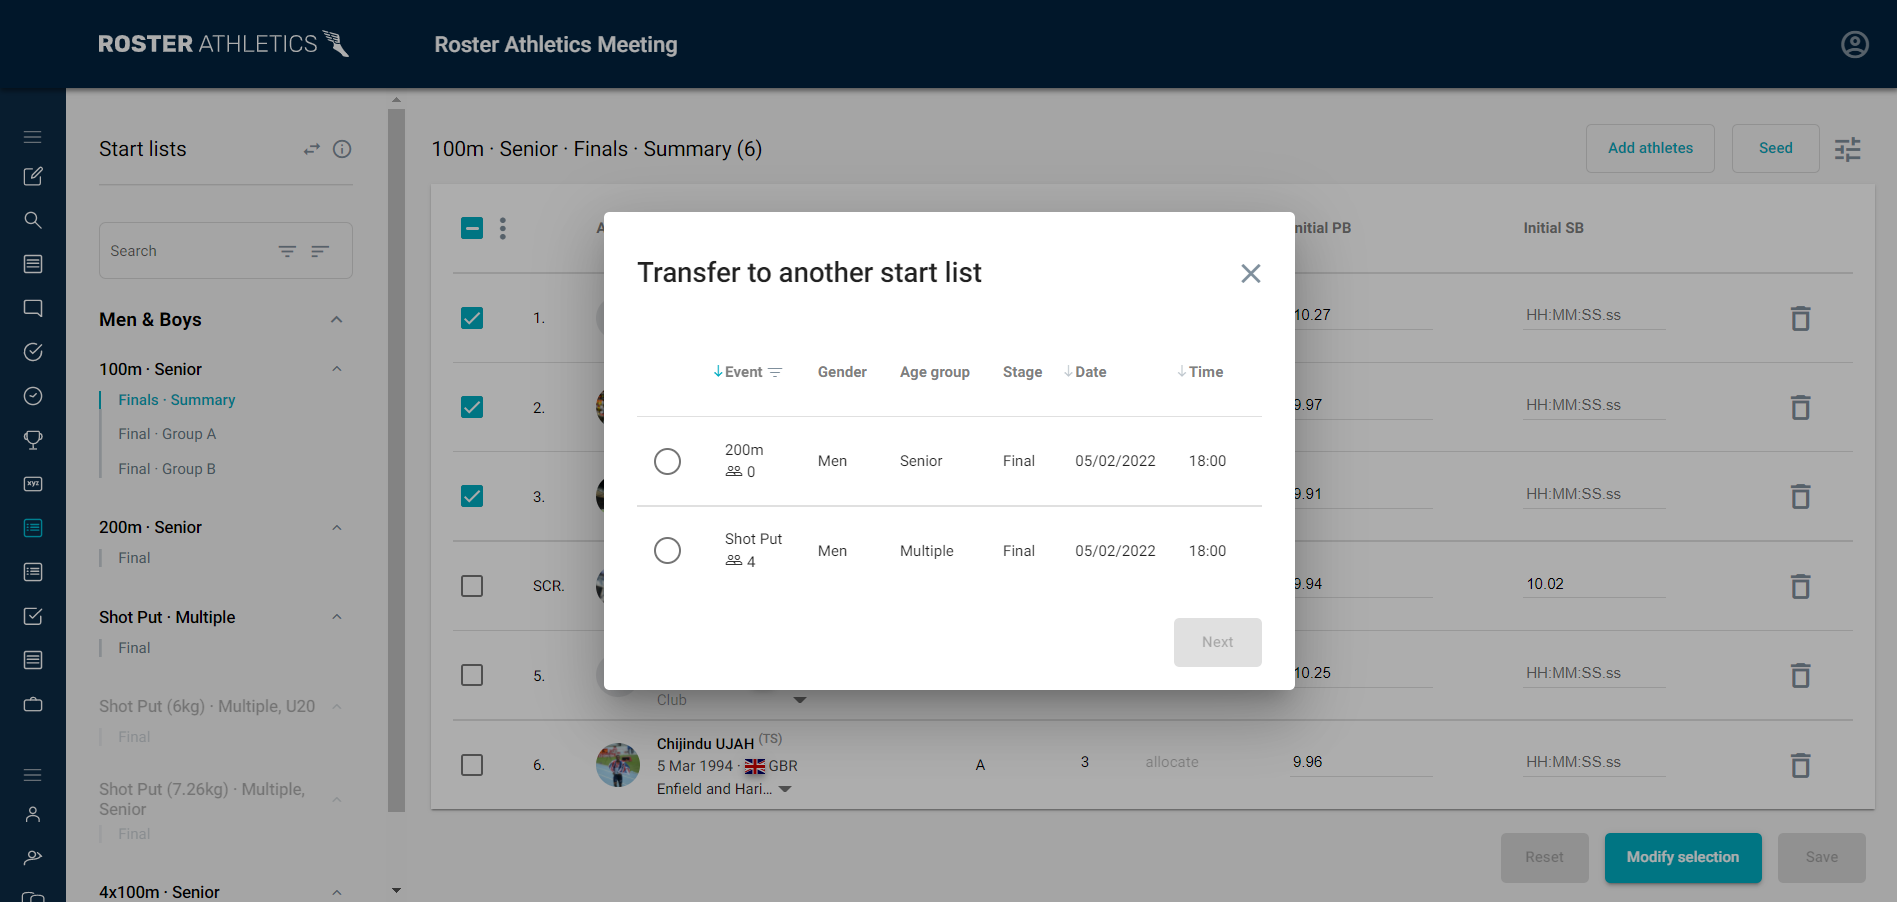Tick the checkbox for athlete row 5
This screenshot has width=1897, height=902.
click(x=471, y=675)
